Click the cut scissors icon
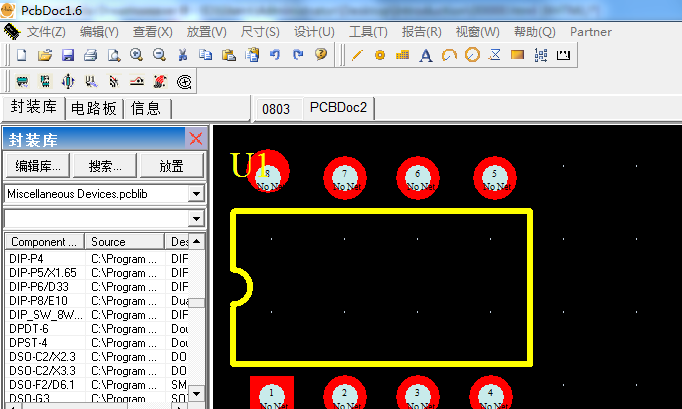The height and width of the screenshot is (409, 682). pos(183,55)
